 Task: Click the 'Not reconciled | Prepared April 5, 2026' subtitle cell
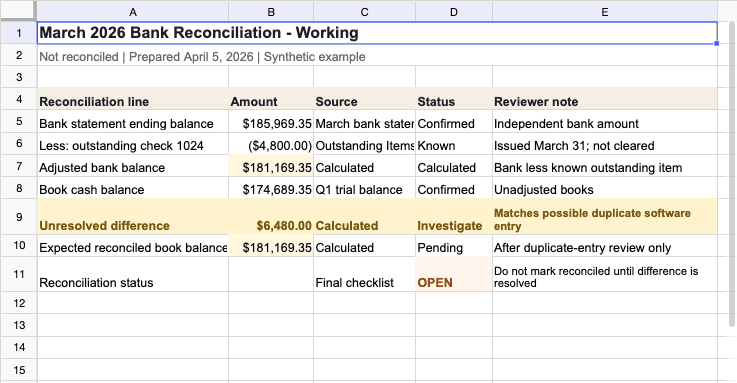pyautogui.click(x=377, y=55)
